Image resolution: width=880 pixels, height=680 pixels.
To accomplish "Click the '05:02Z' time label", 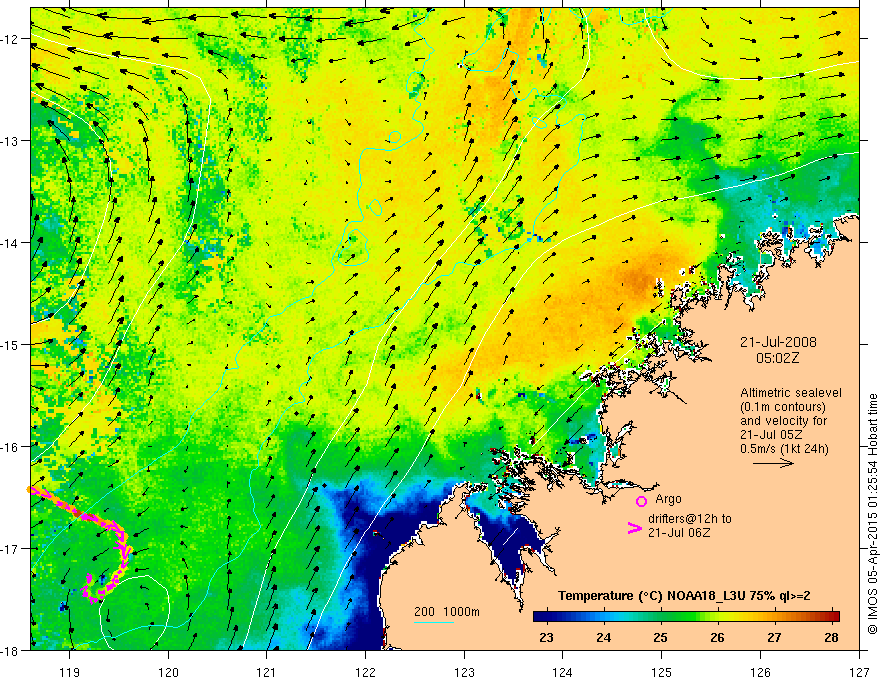I will 777,358.
